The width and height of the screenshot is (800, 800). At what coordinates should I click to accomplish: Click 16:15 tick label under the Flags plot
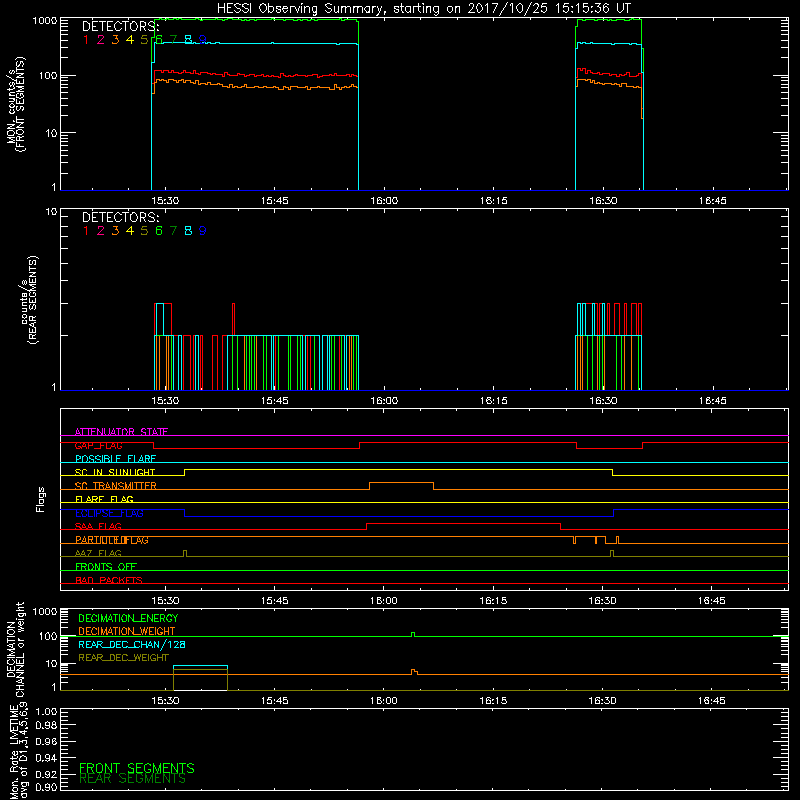[x=493, y=601]
